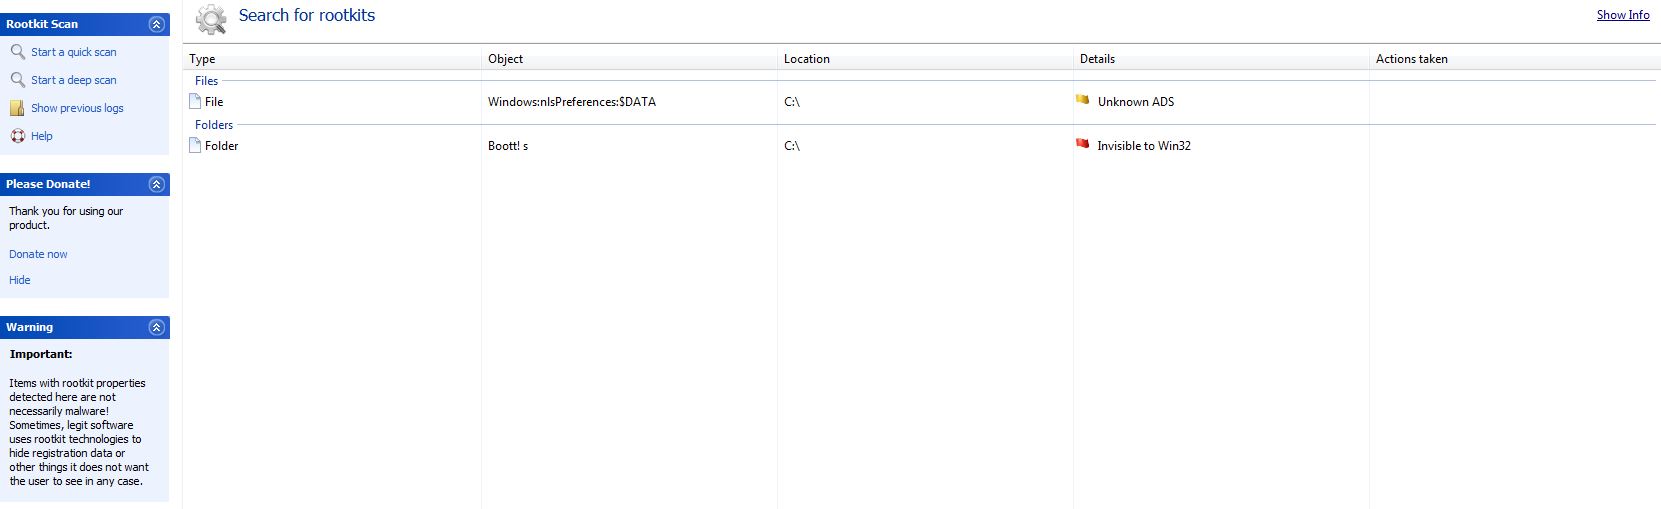Click the file icon in the Windows:nlsPreferences row
Viewport: 1661px width, 509px height.
pos(195,101)
